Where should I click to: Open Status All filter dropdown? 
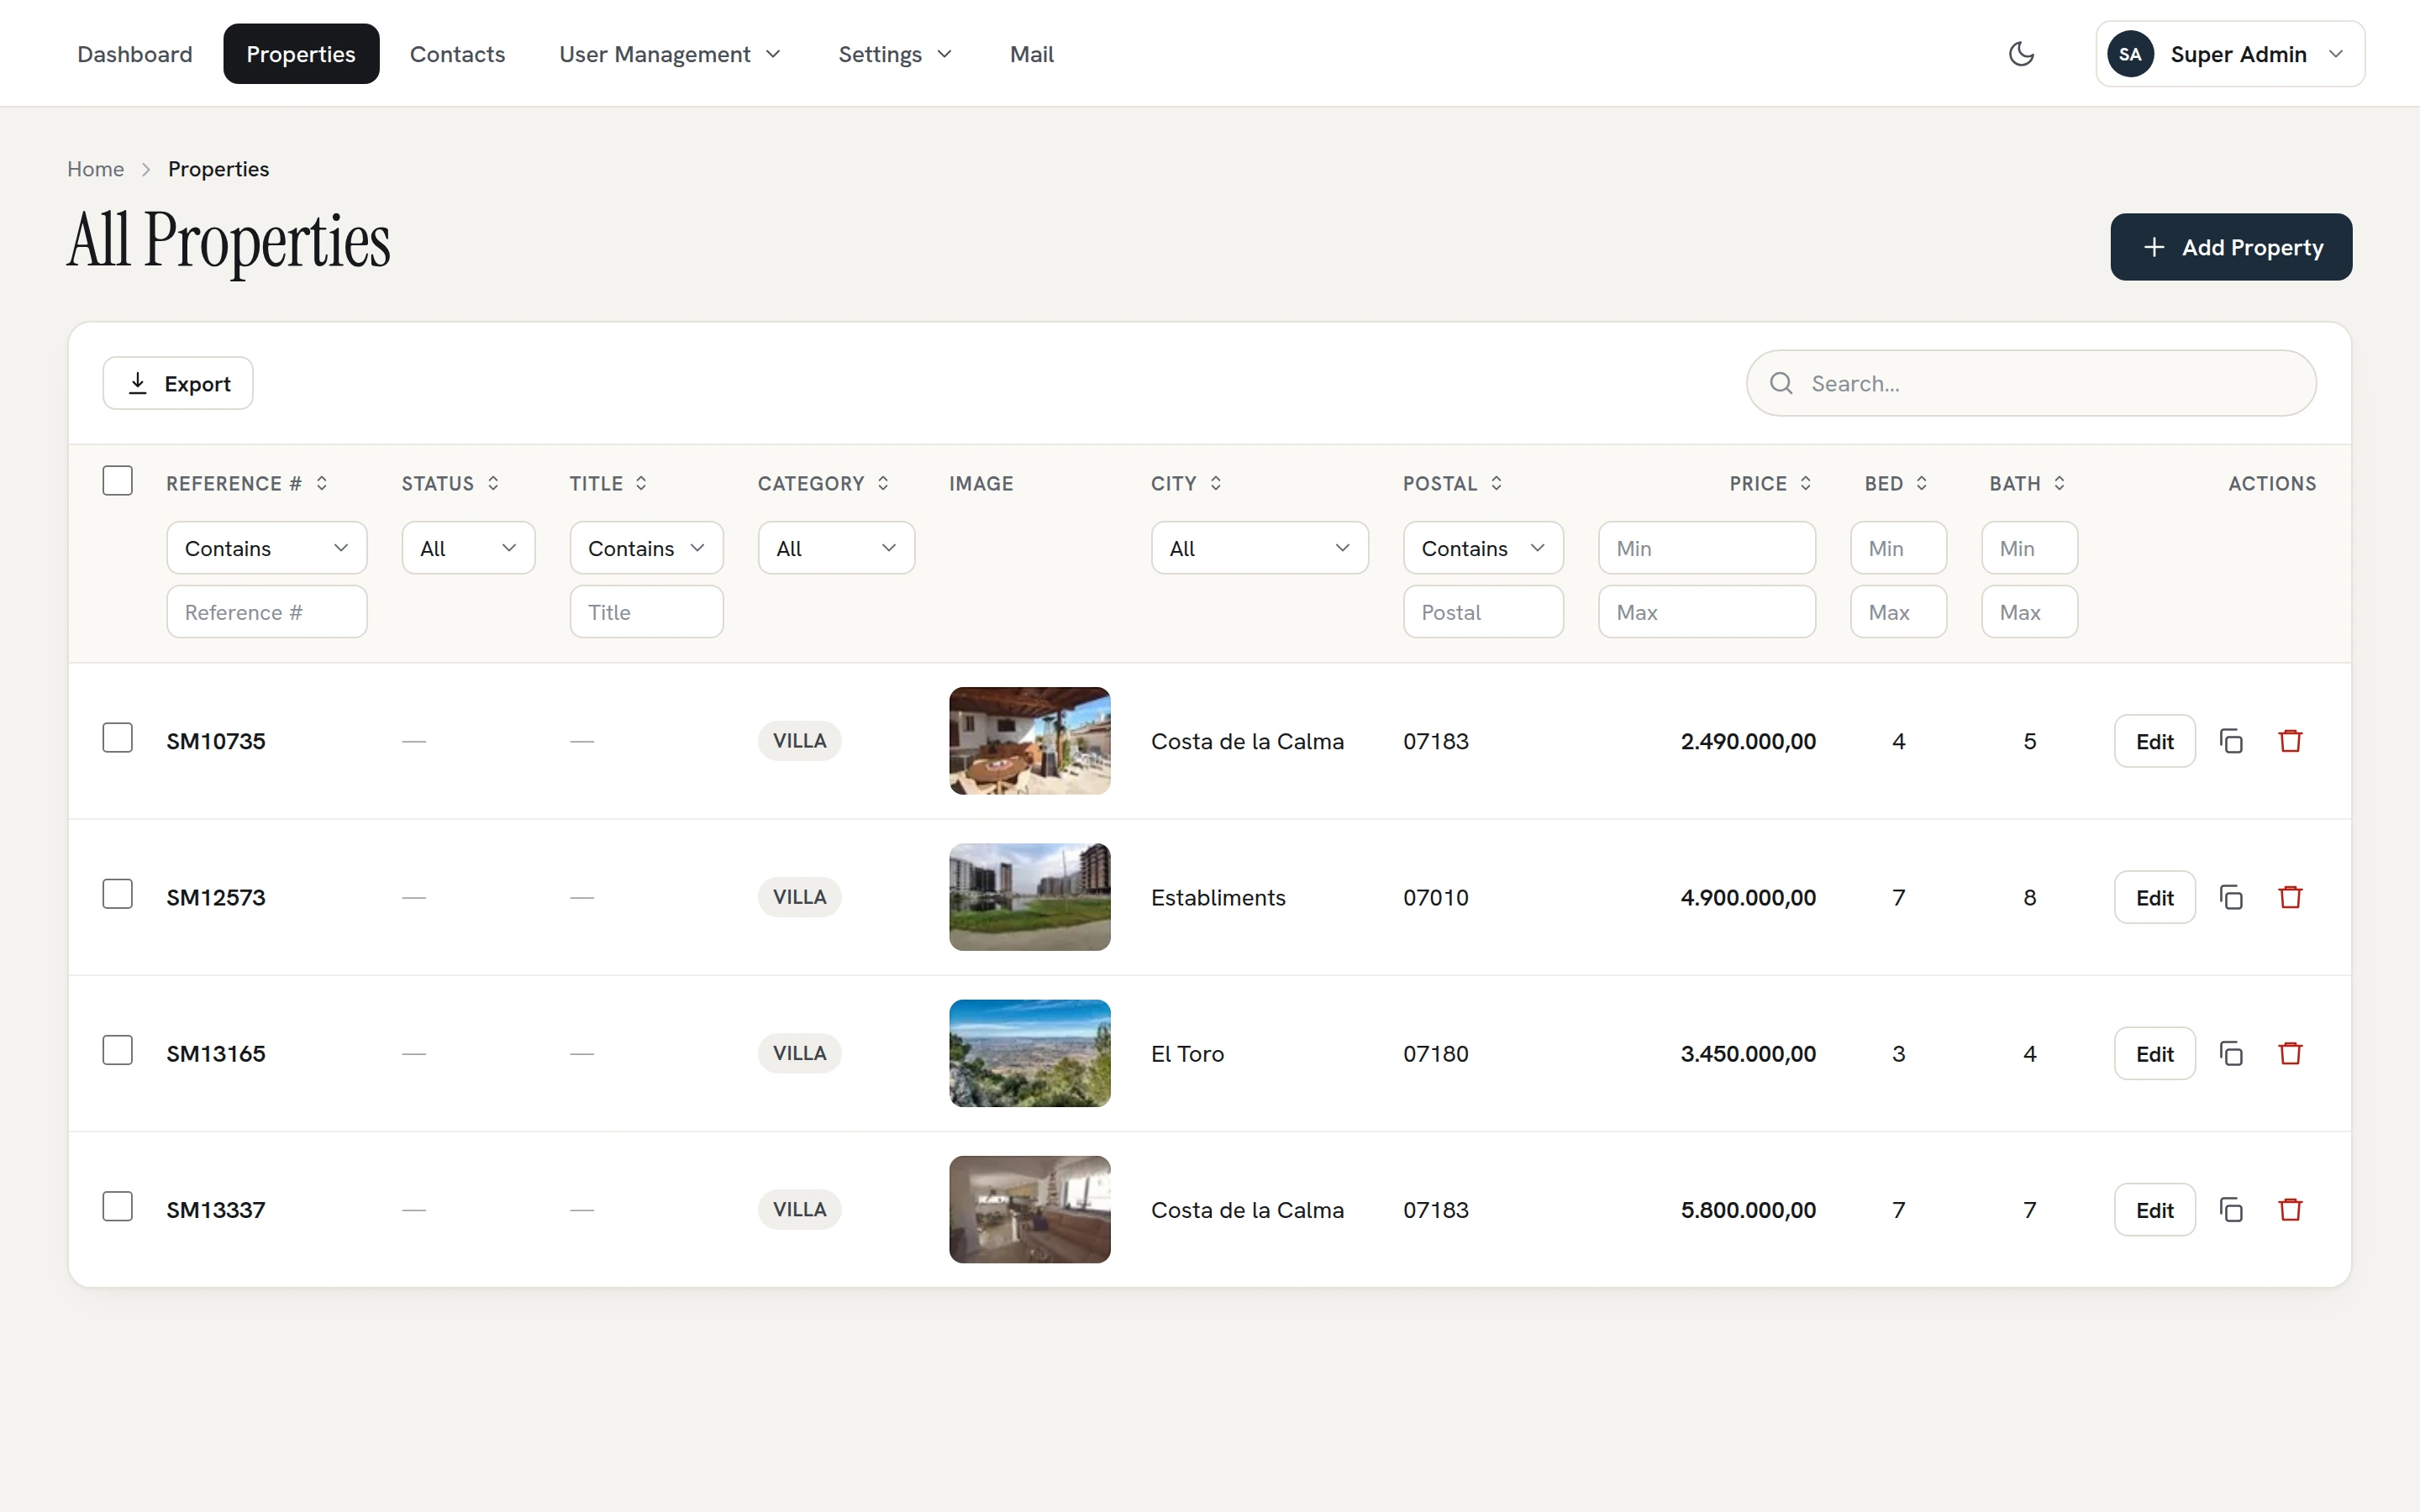[x=468, y=548]
